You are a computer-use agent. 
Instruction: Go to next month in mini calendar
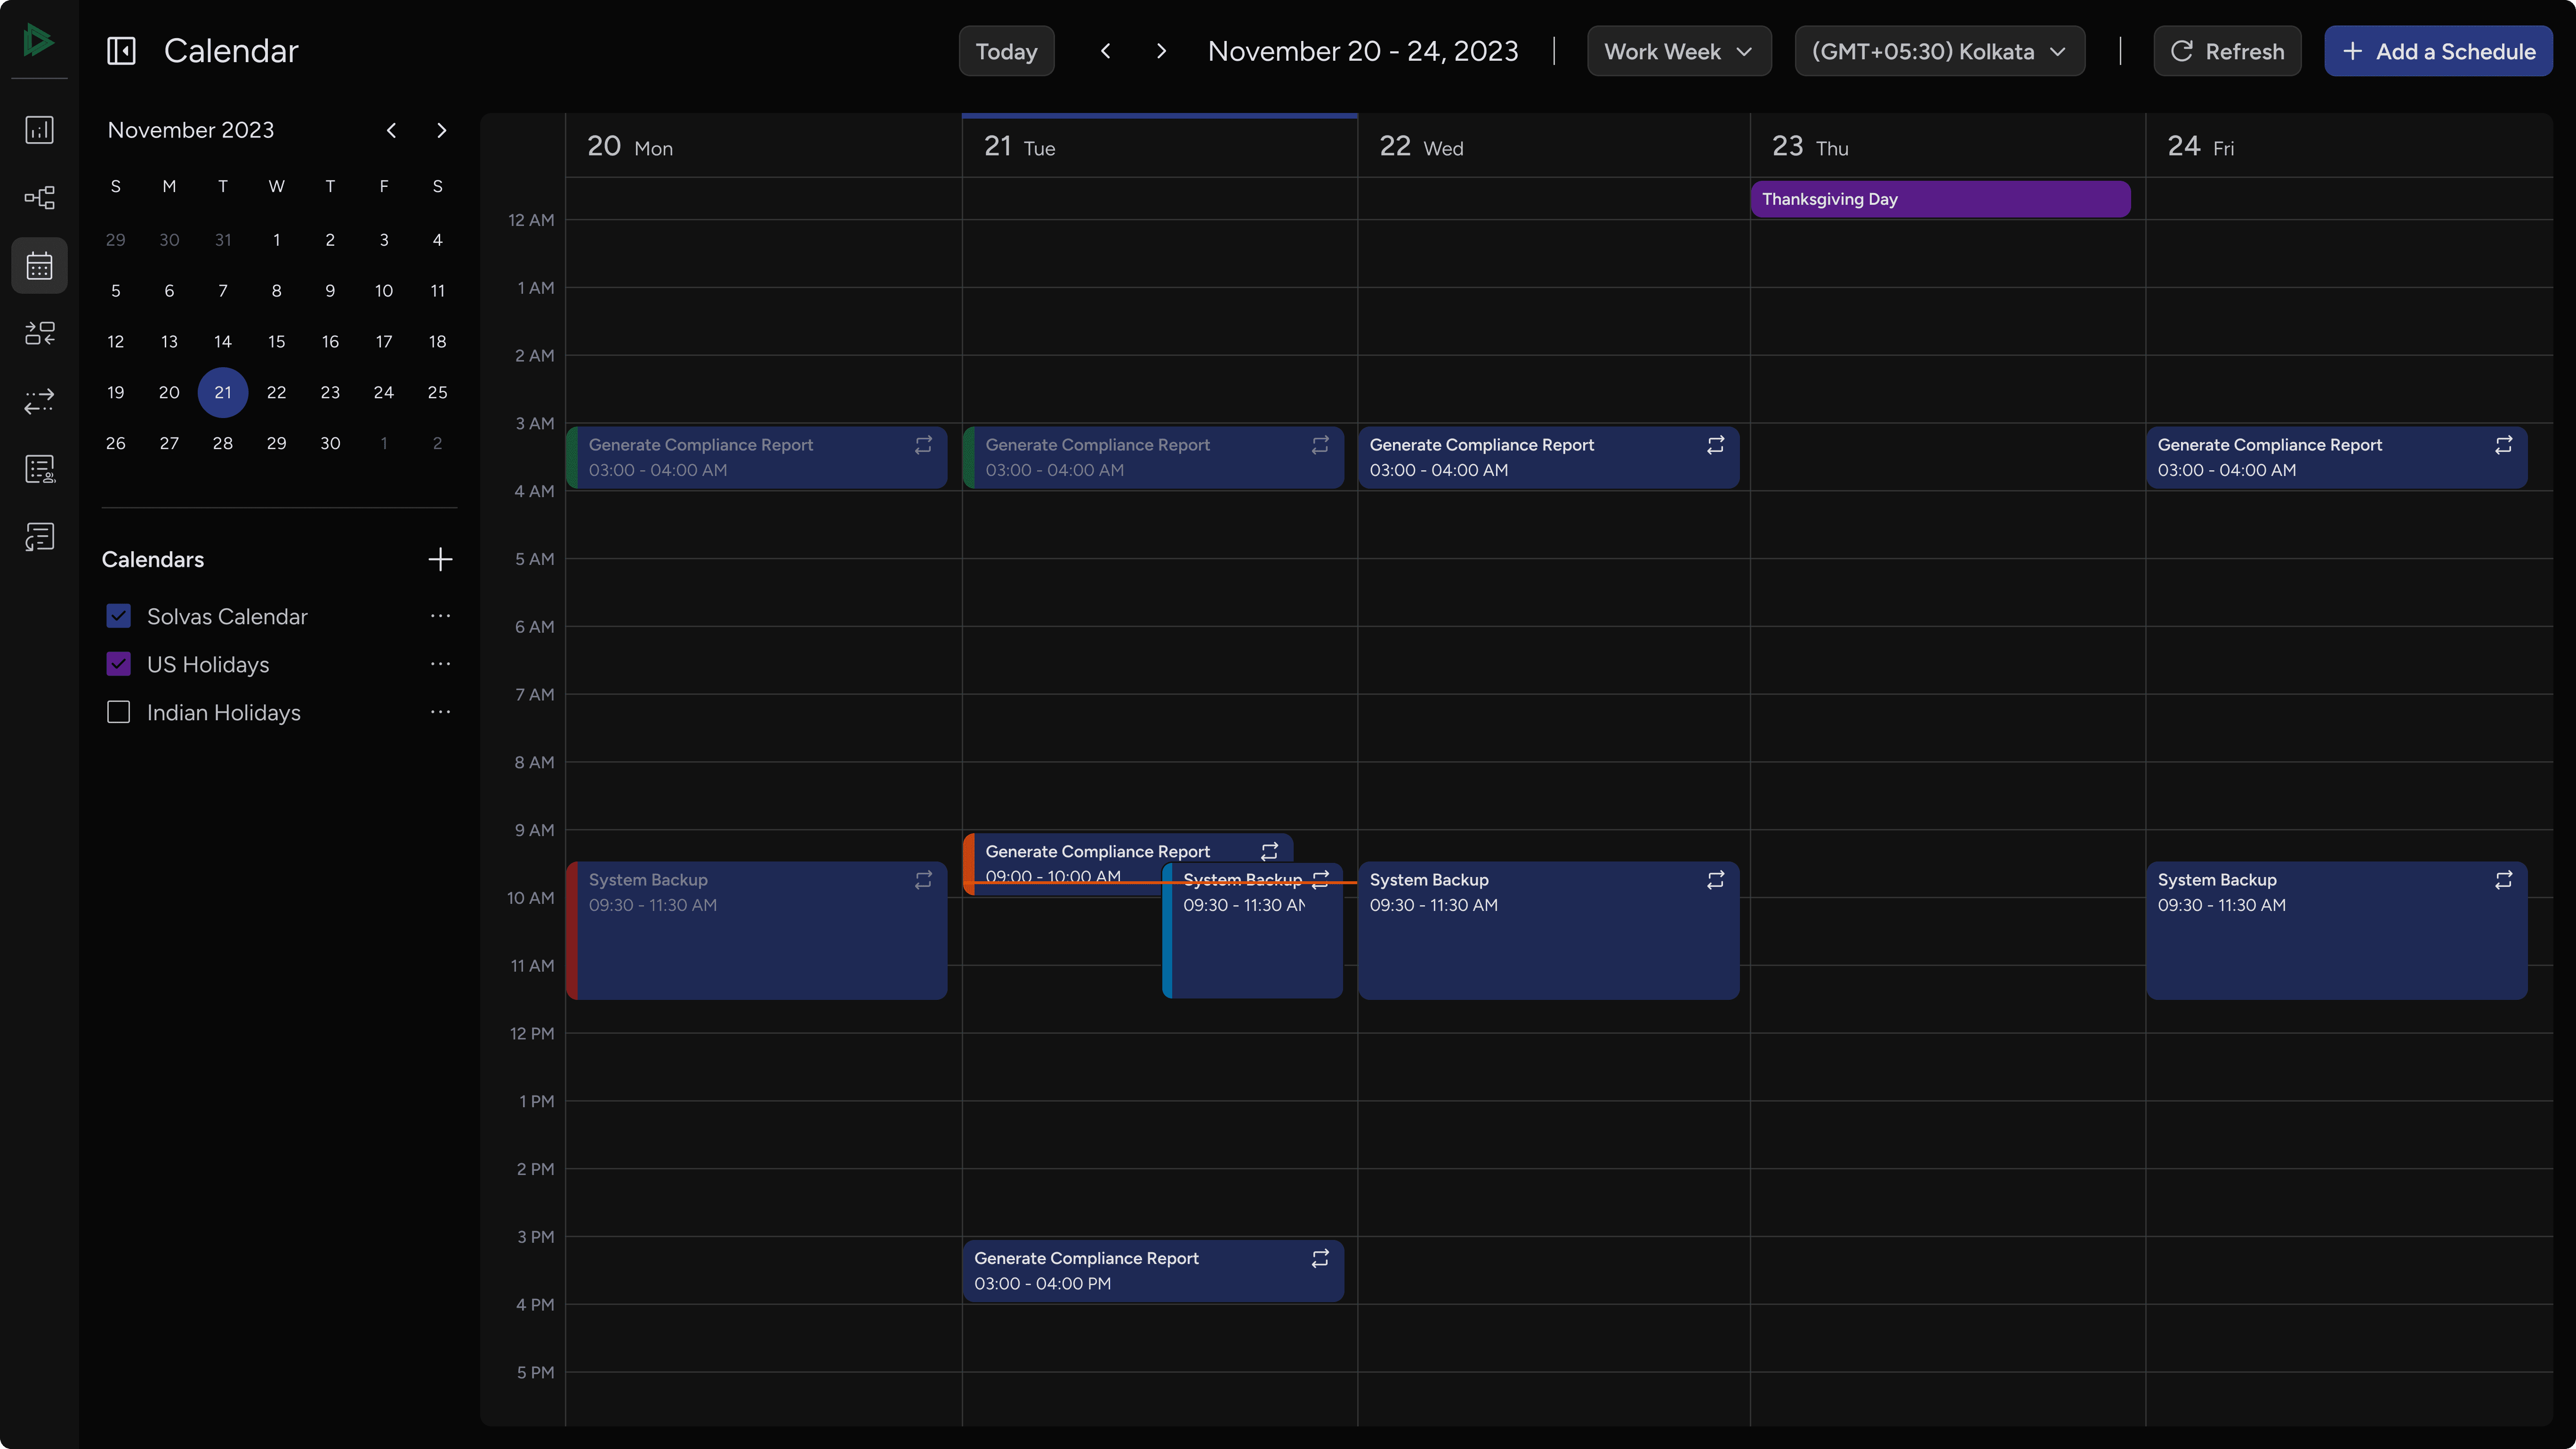441,130
